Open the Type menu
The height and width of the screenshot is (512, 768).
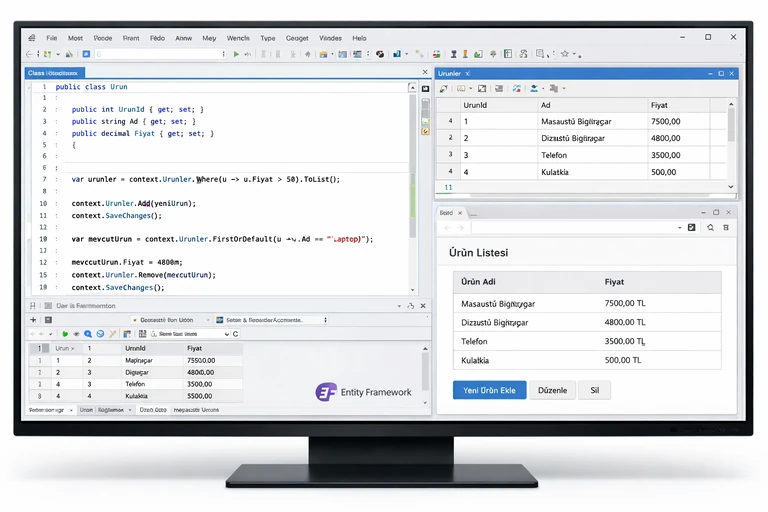pyautogui.click(x=267, y=38)
